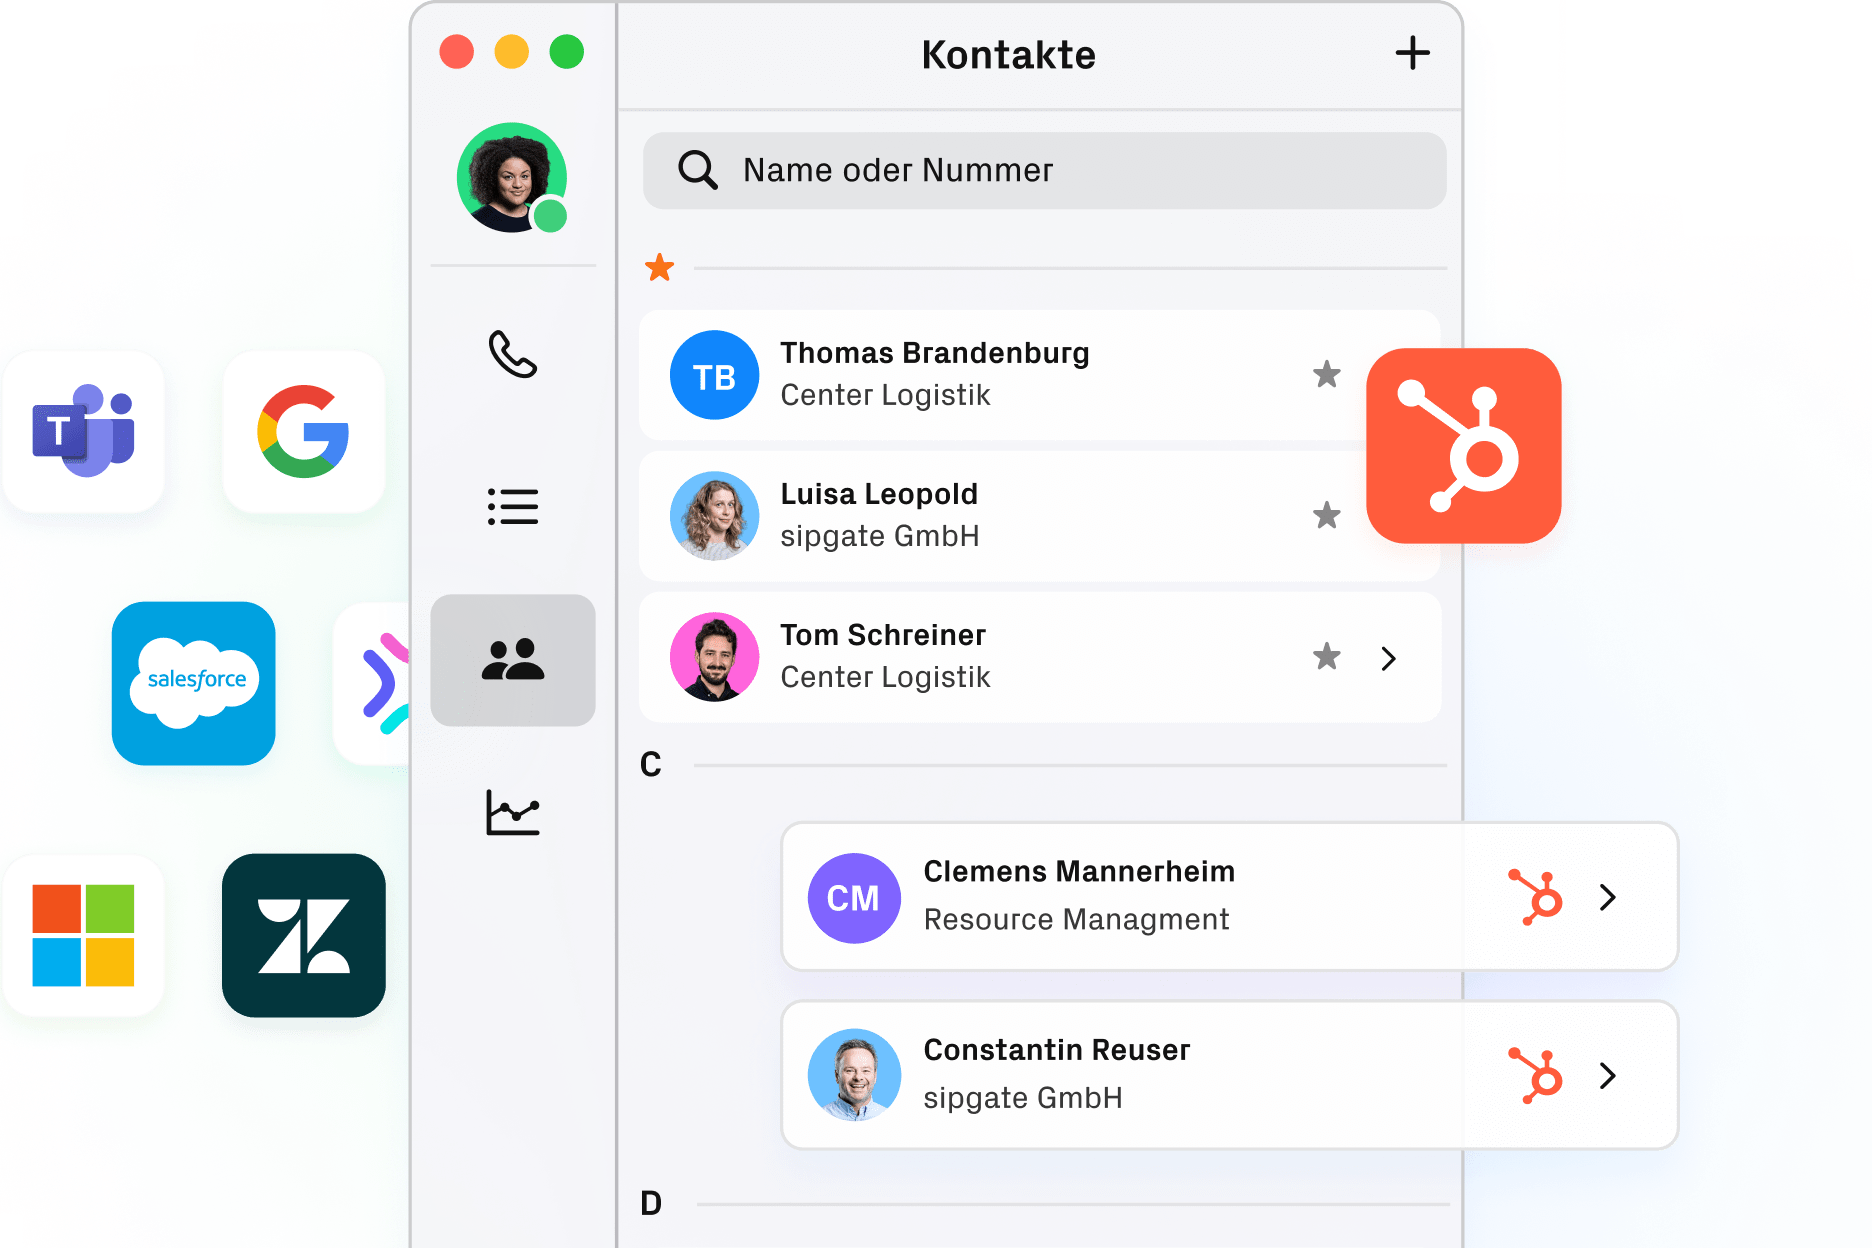Screen dimensions: 1872x1248
Task: Open Luisa Leopold contact name
Action: (x=879, y=494)
